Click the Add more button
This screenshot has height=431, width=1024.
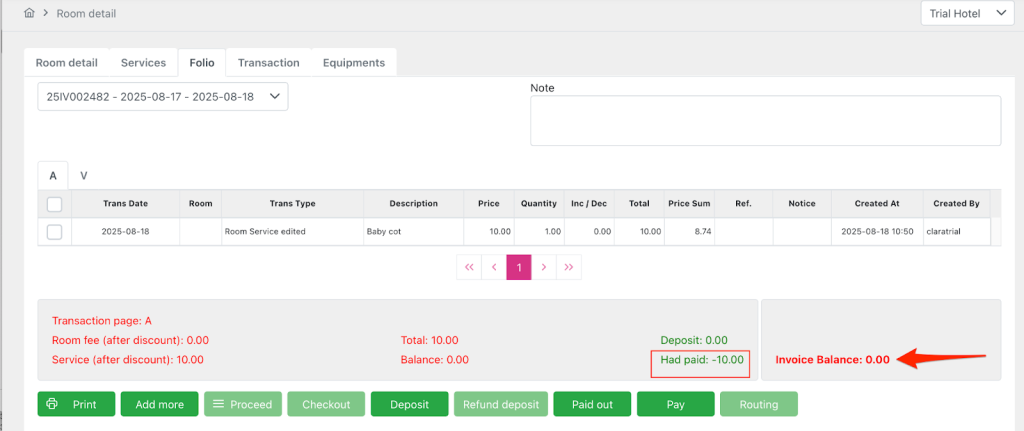coord(160,404)
